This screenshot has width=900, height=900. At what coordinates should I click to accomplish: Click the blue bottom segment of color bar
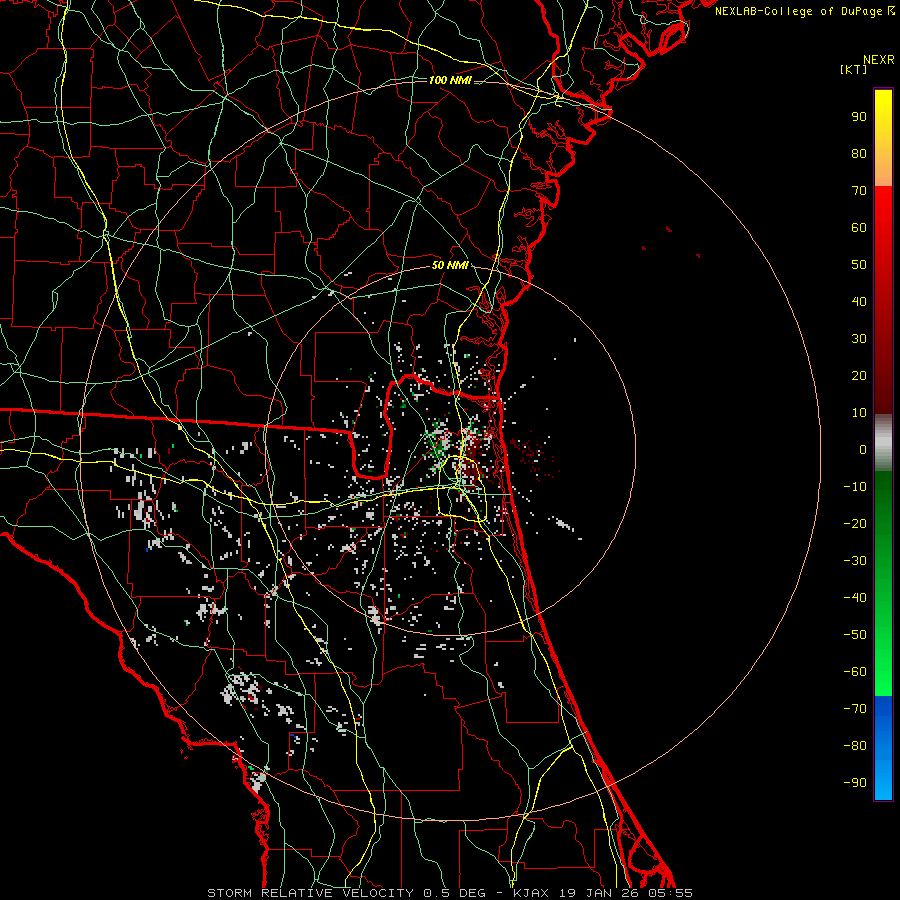click(x=883, y=747)
